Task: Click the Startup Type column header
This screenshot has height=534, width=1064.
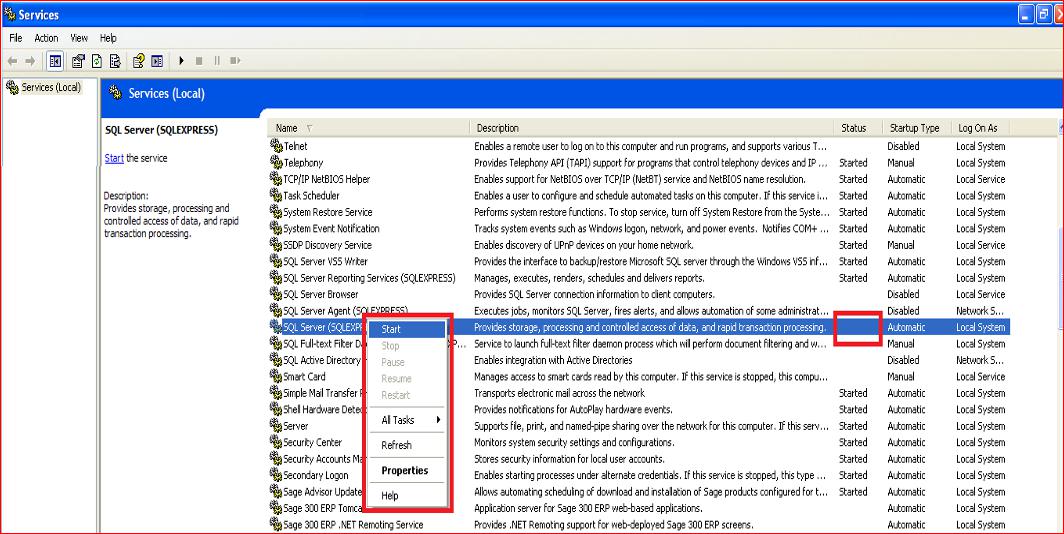Action: pyautogui.click(x=917, y=128)
